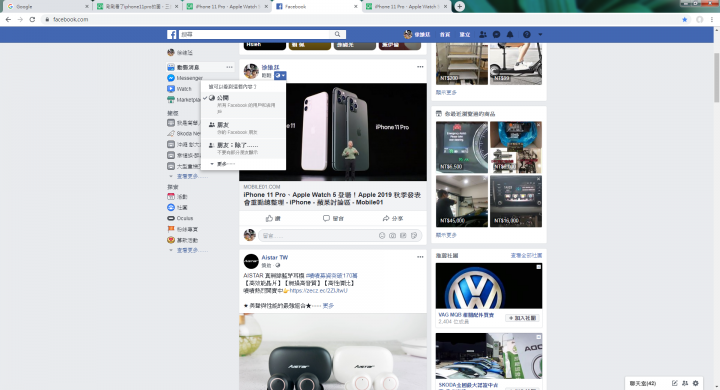Image resolution: width=720 pixels, height=390 pixels.
Task: Open the notifications bell icon
Action: pos(510,34)
